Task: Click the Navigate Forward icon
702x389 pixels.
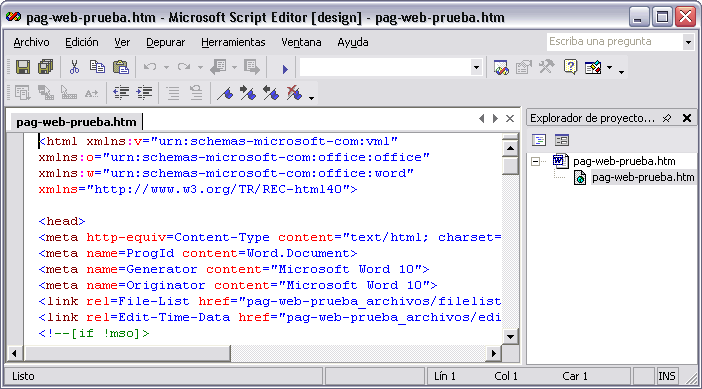Action: click(252, 67)
